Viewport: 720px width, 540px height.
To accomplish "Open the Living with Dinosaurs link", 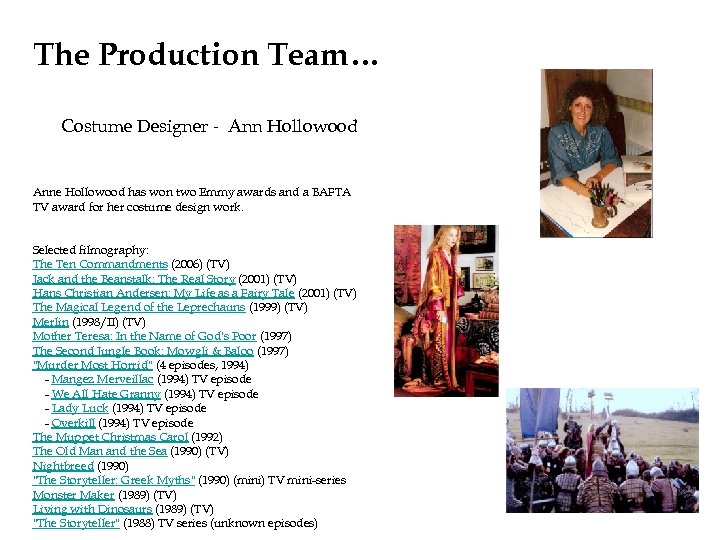I will (x=92, y=510).
